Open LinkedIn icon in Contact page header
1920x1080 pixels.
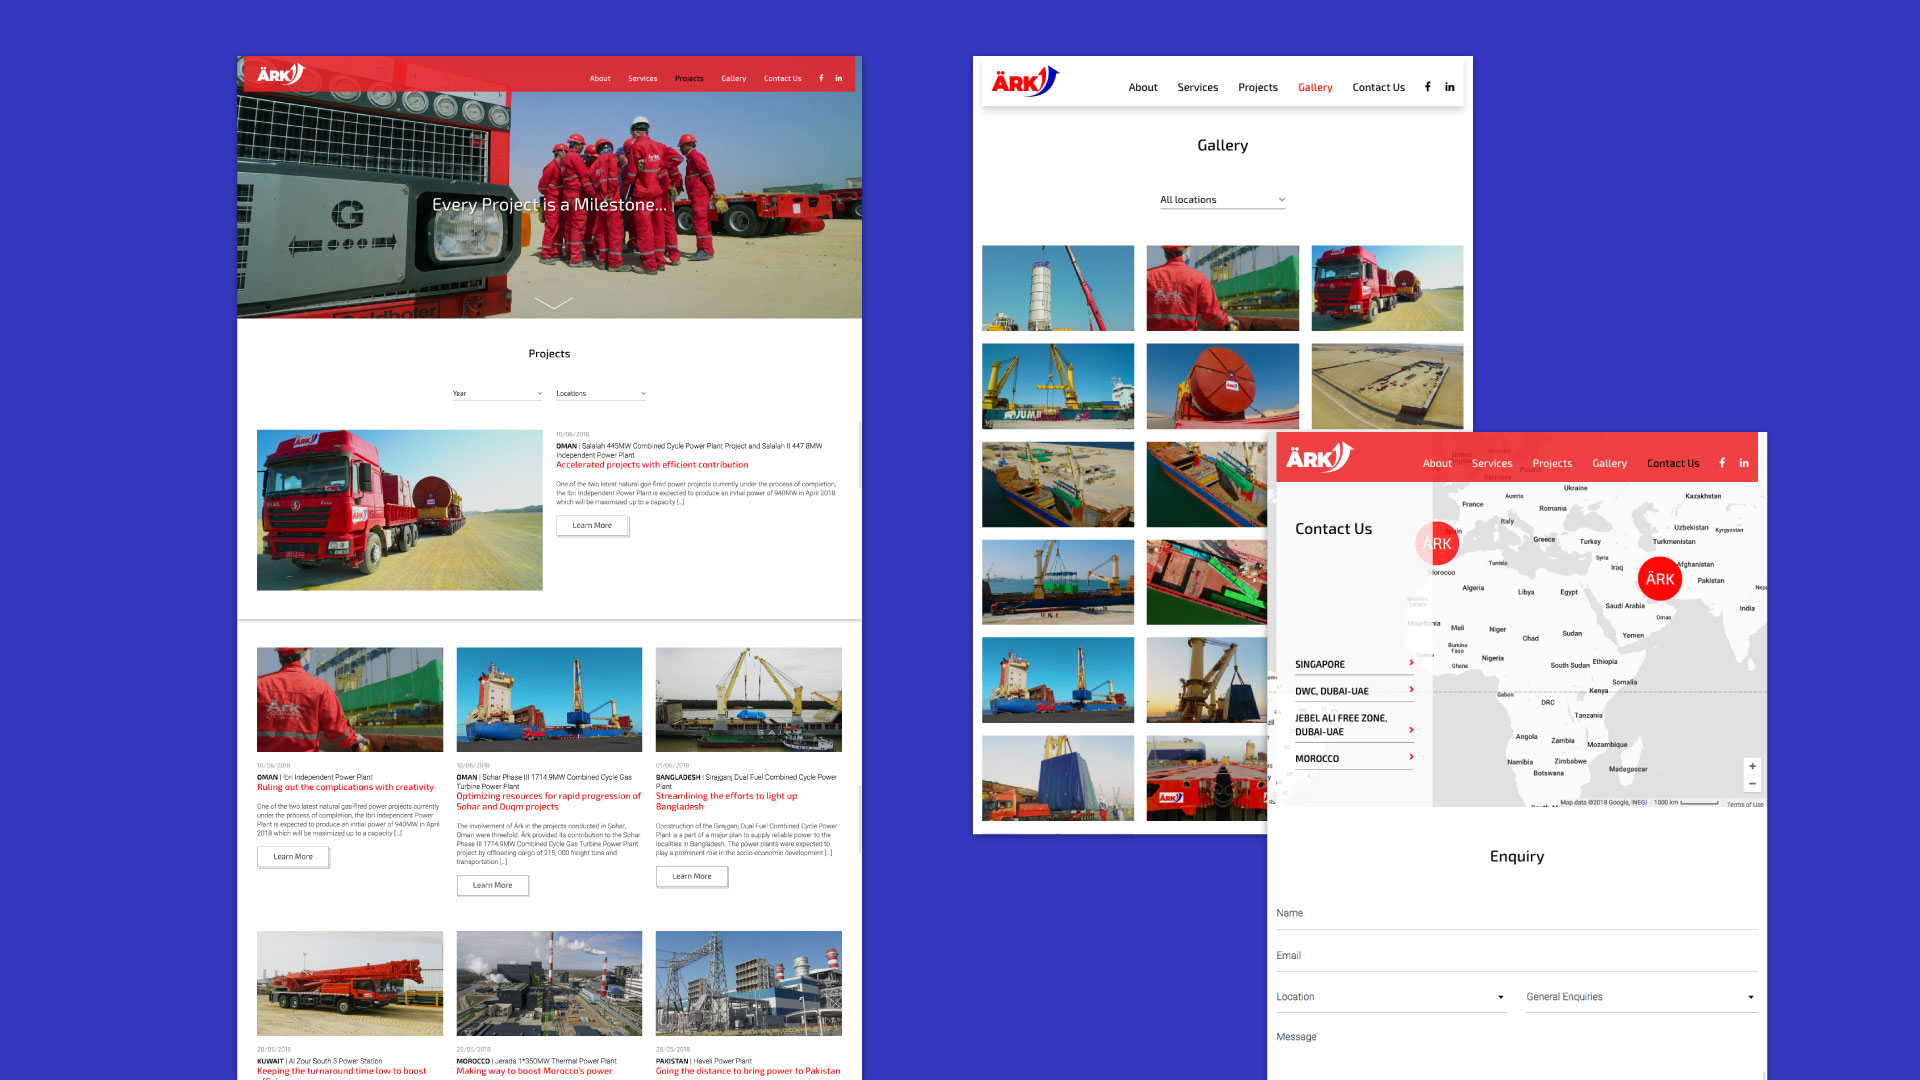(1744, 463)
